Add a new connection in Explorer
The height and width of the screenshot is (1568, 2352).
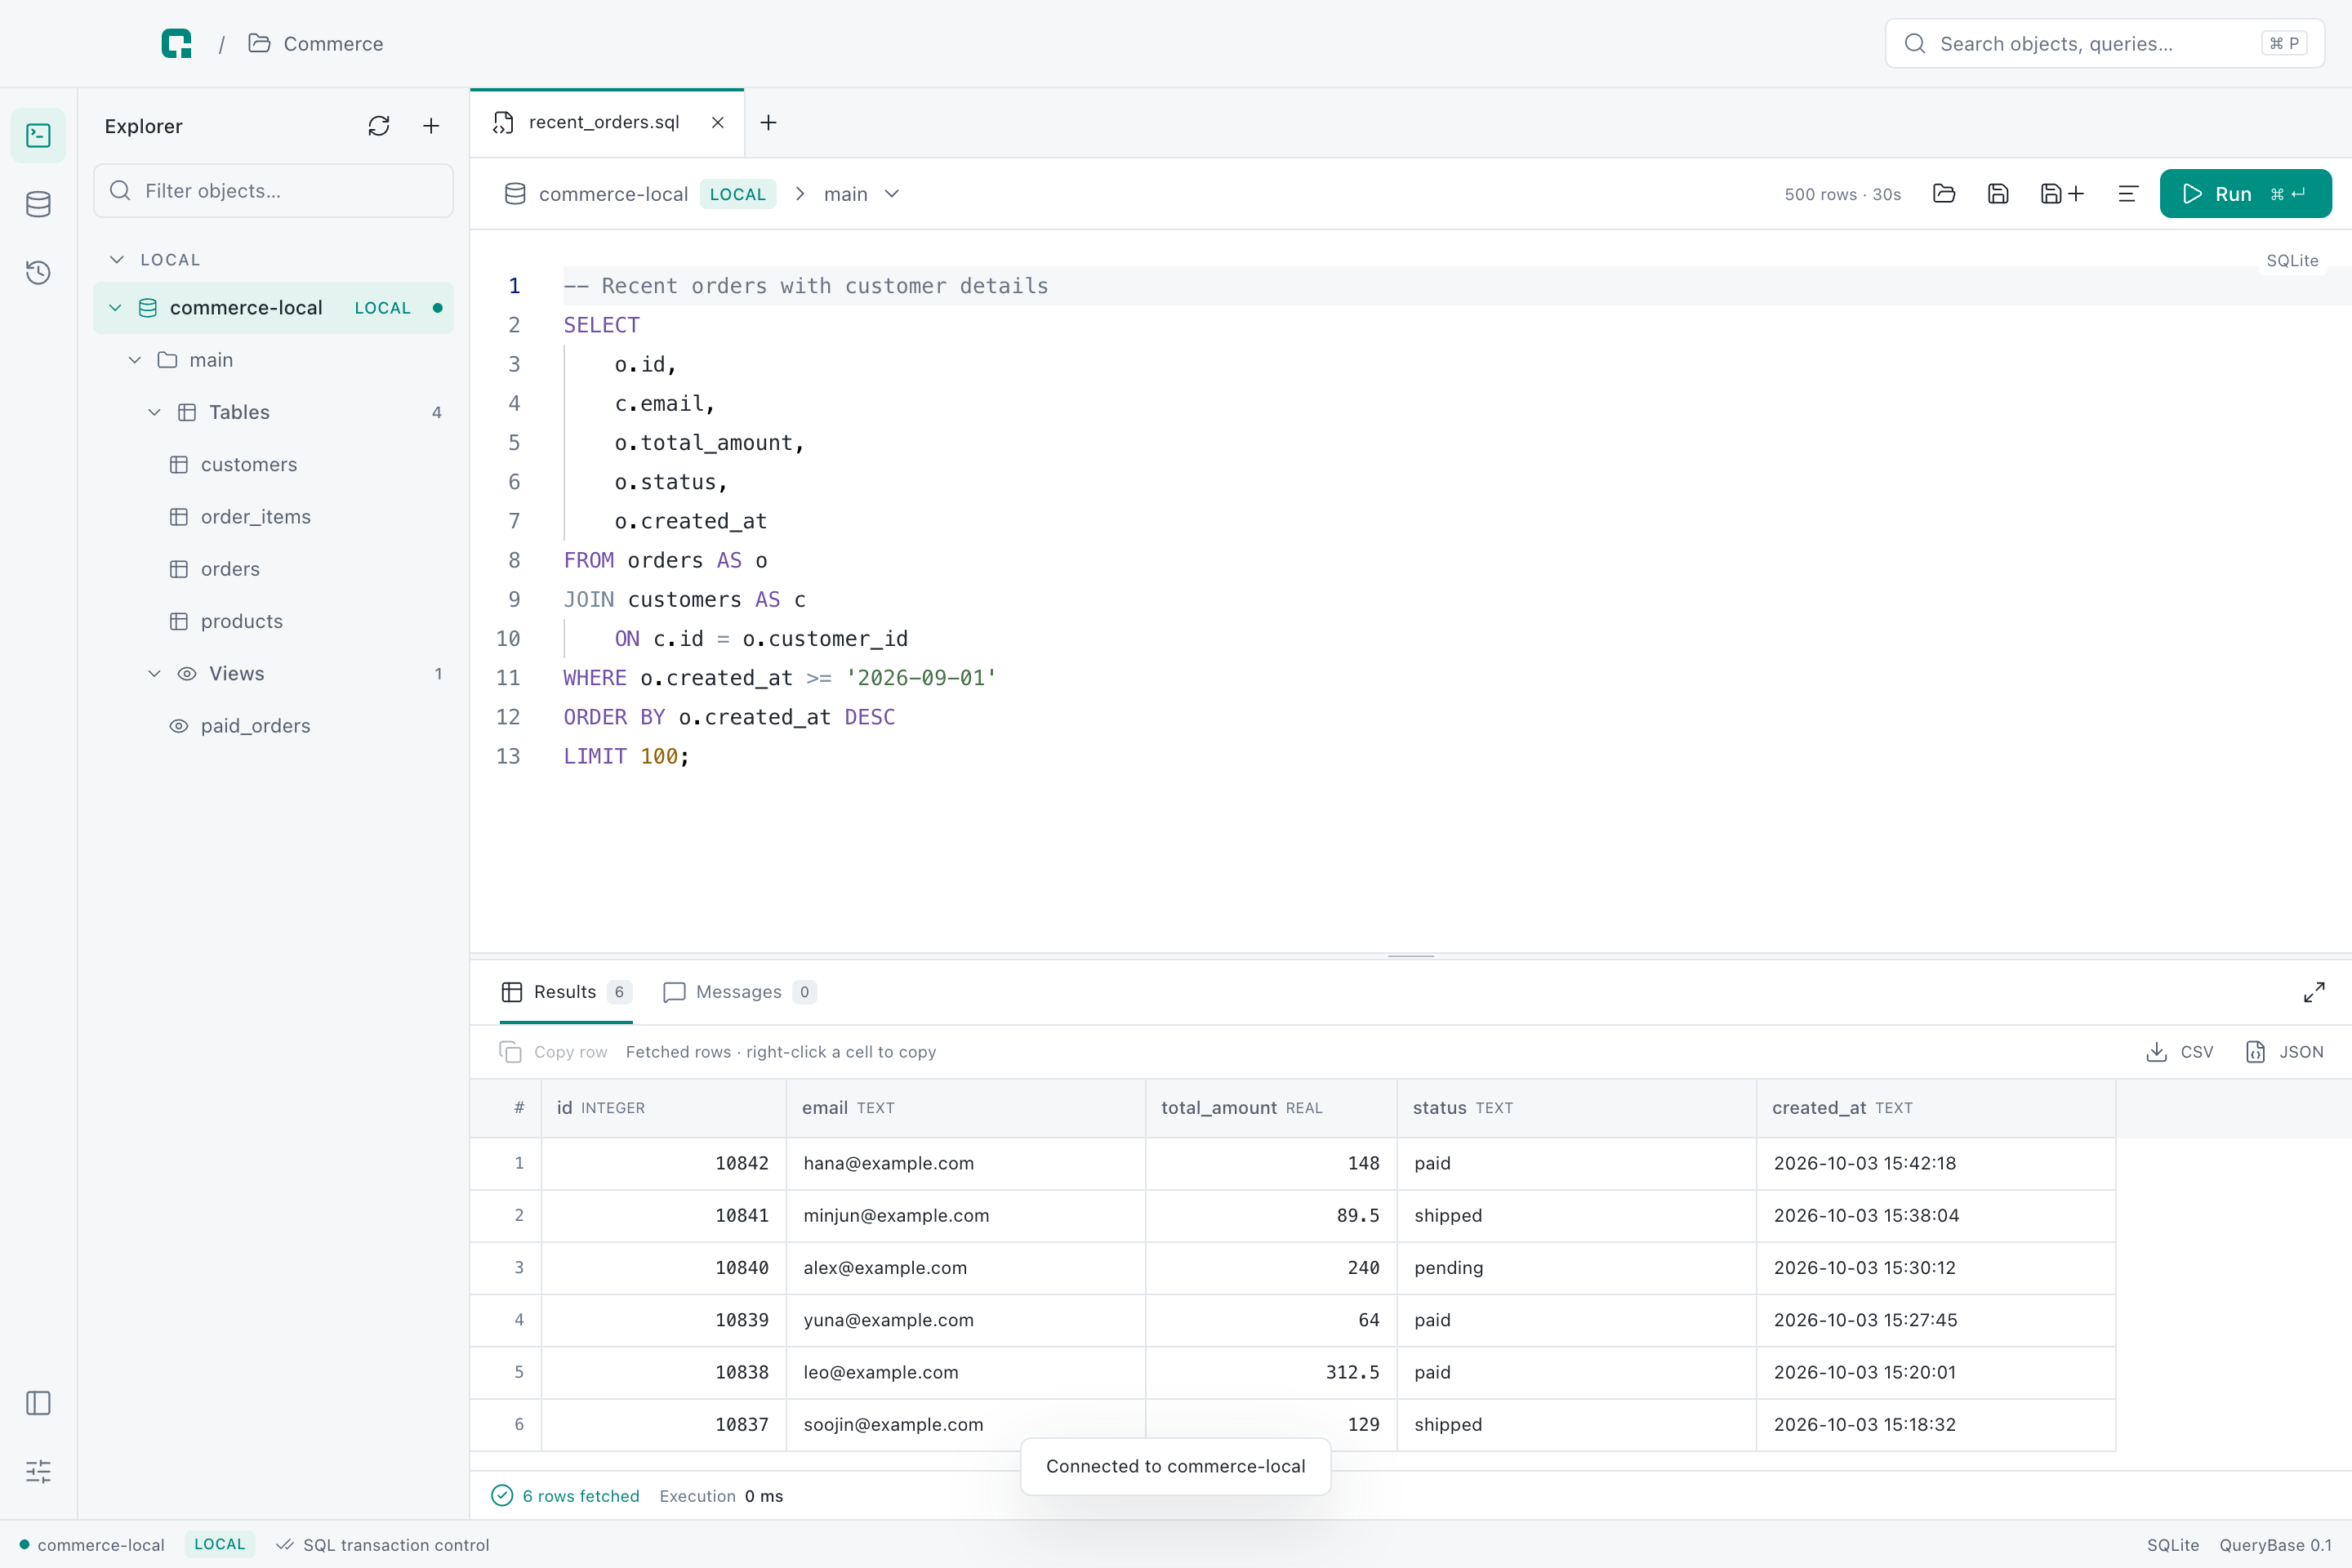[431, 126]
